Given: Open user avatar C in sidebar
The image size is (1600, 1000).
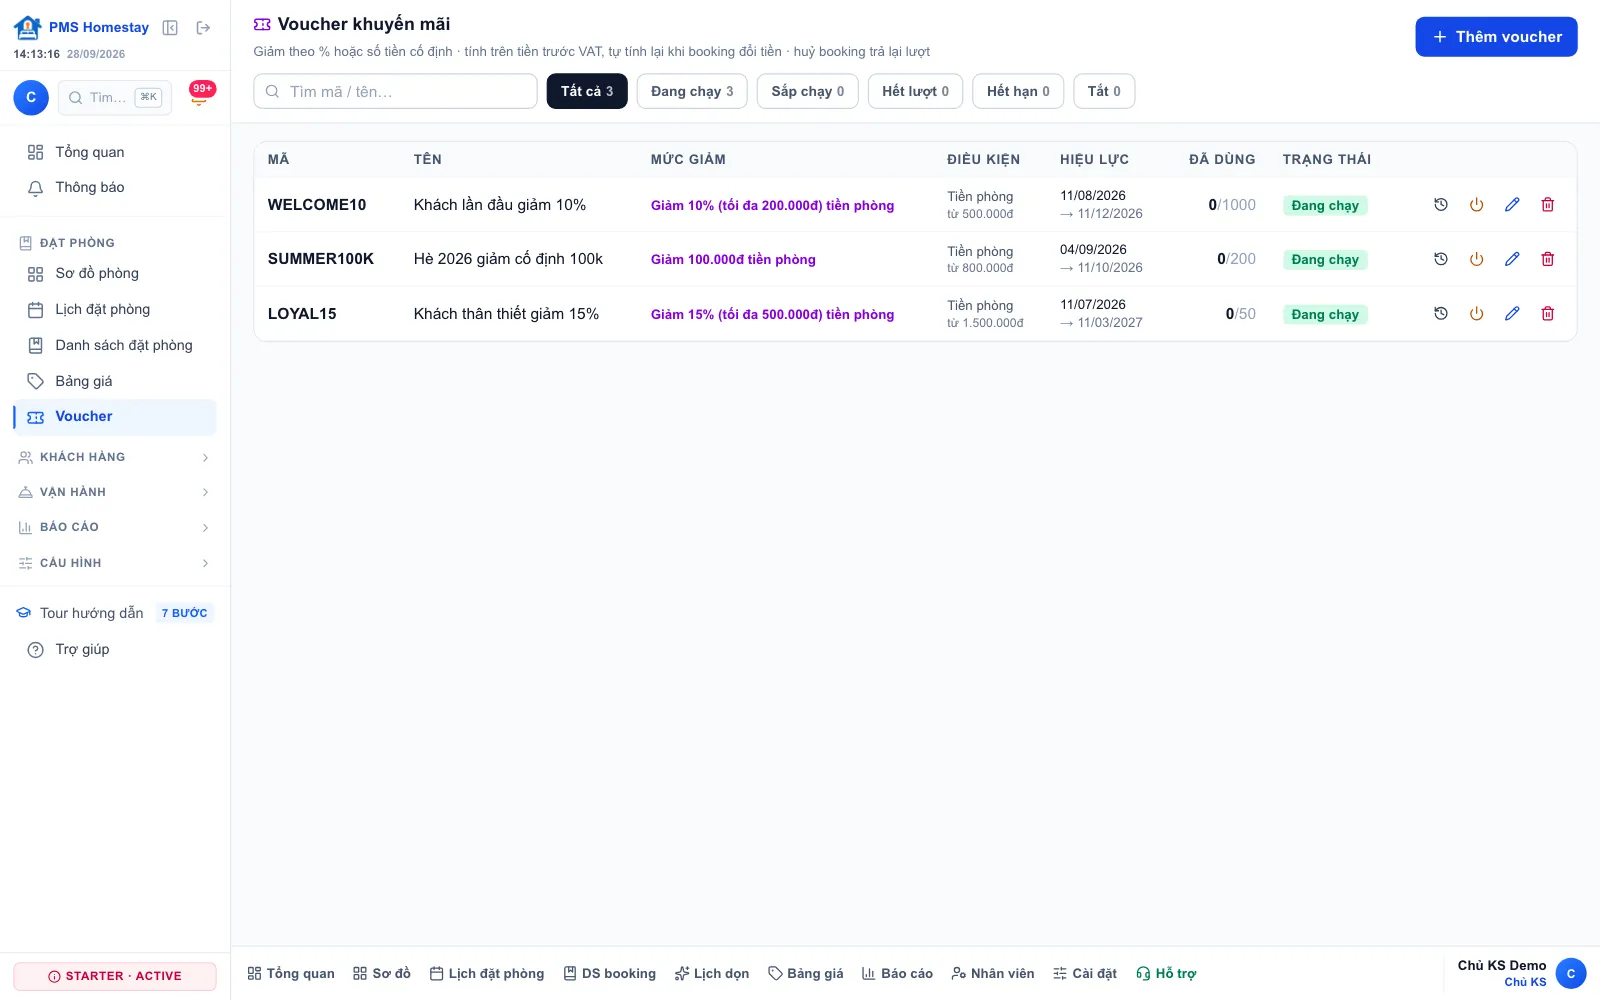Looking at the screenshot, I should tap(31, 97).
